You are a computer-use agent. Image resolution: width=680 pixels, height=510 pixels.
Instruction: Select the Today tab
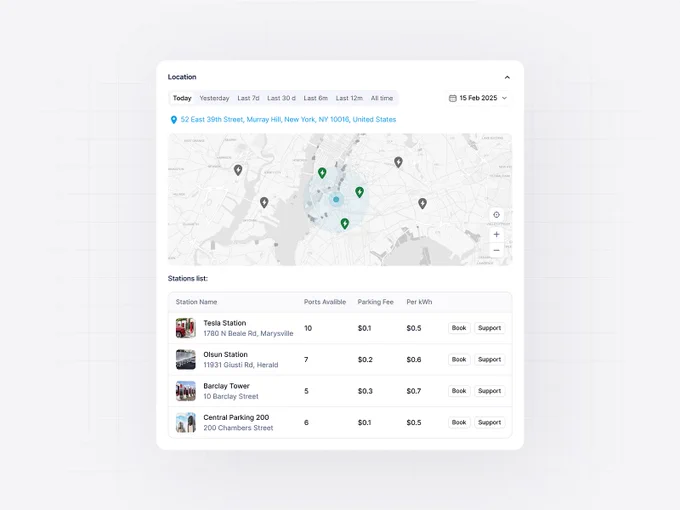click(x=182, y=98)
